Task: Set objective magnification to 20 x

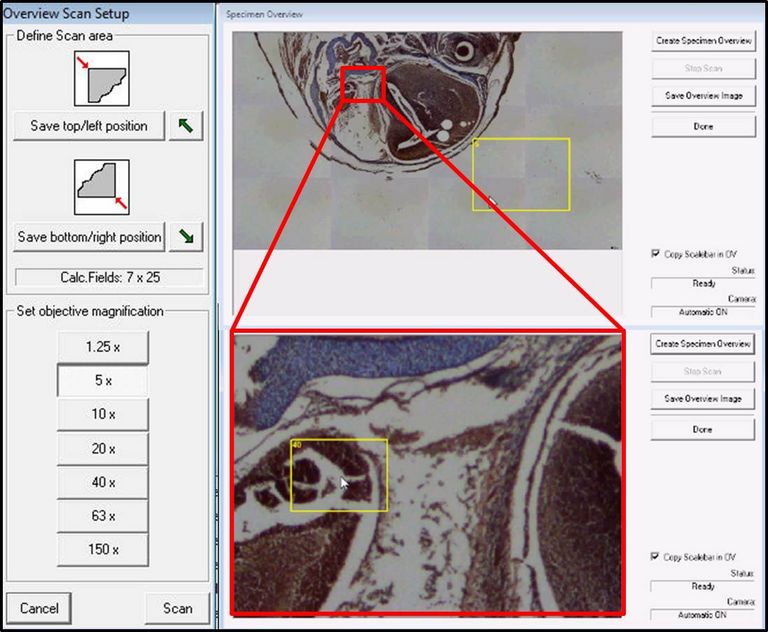Action: pos(102,449)
